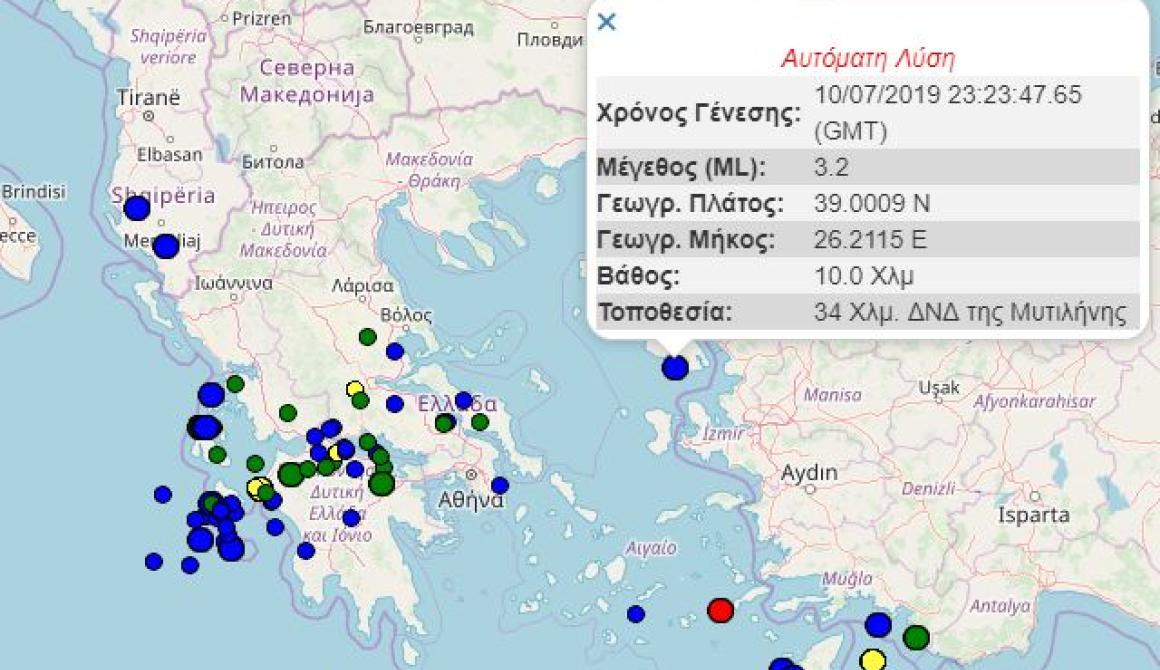The width and height of the screenshot is (1160, 670).
Task: Select the Λάρισα city label
Action: [x=362, y=285]
